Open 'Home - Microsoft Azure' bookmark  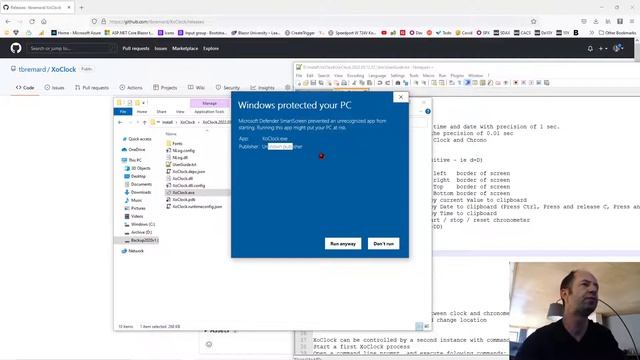[76, 33]
